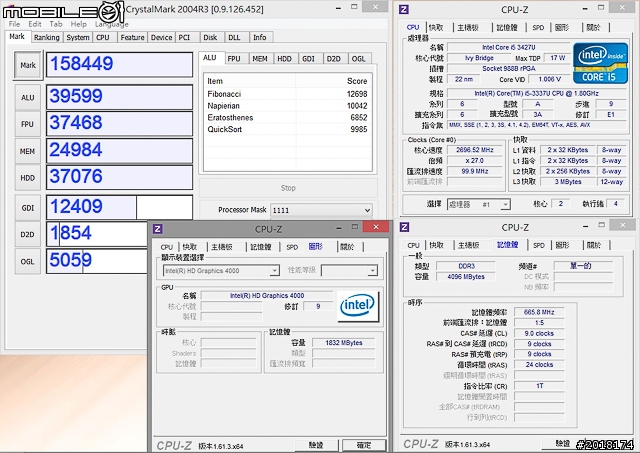Select the Fibonacci score row
Viewport: 640px width, 453px height.
(287, 94)
